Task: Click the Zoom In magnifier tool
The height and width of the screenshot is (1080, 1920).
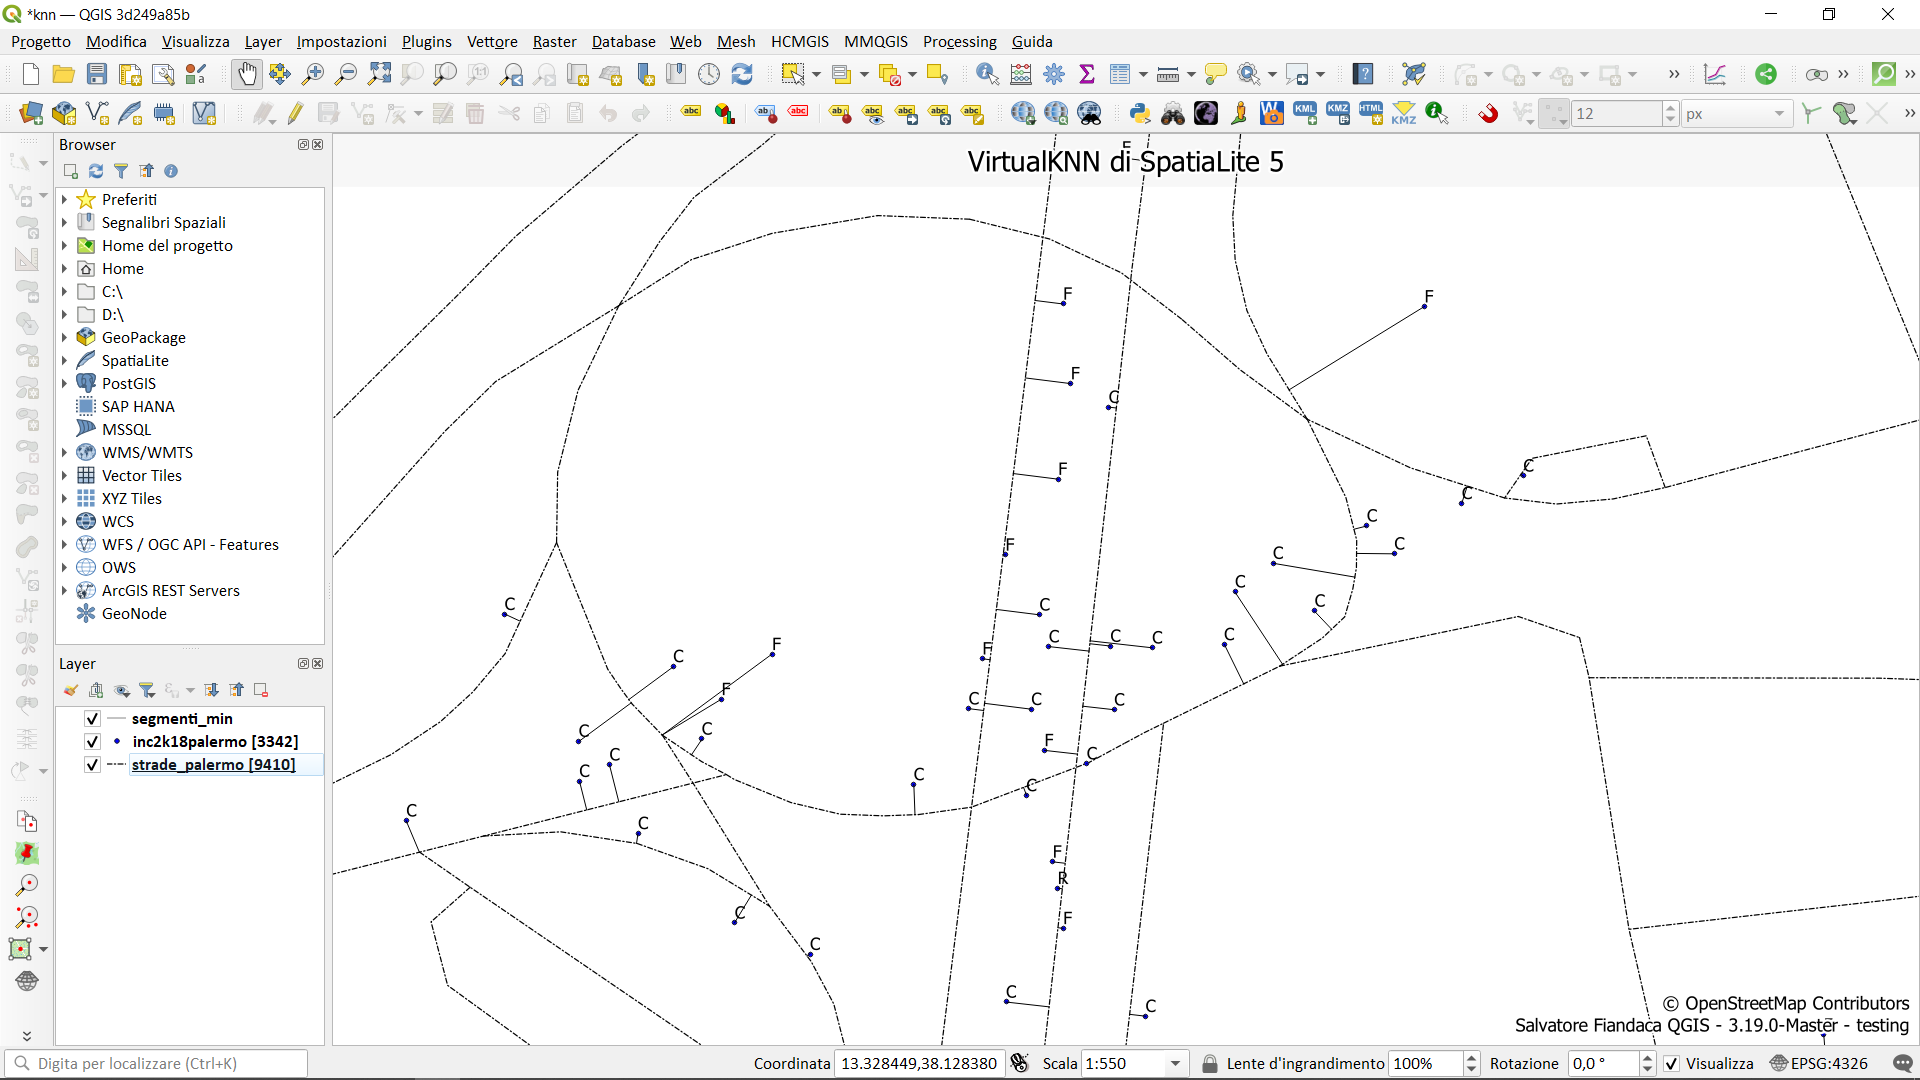Action: (x=313, y=74)
